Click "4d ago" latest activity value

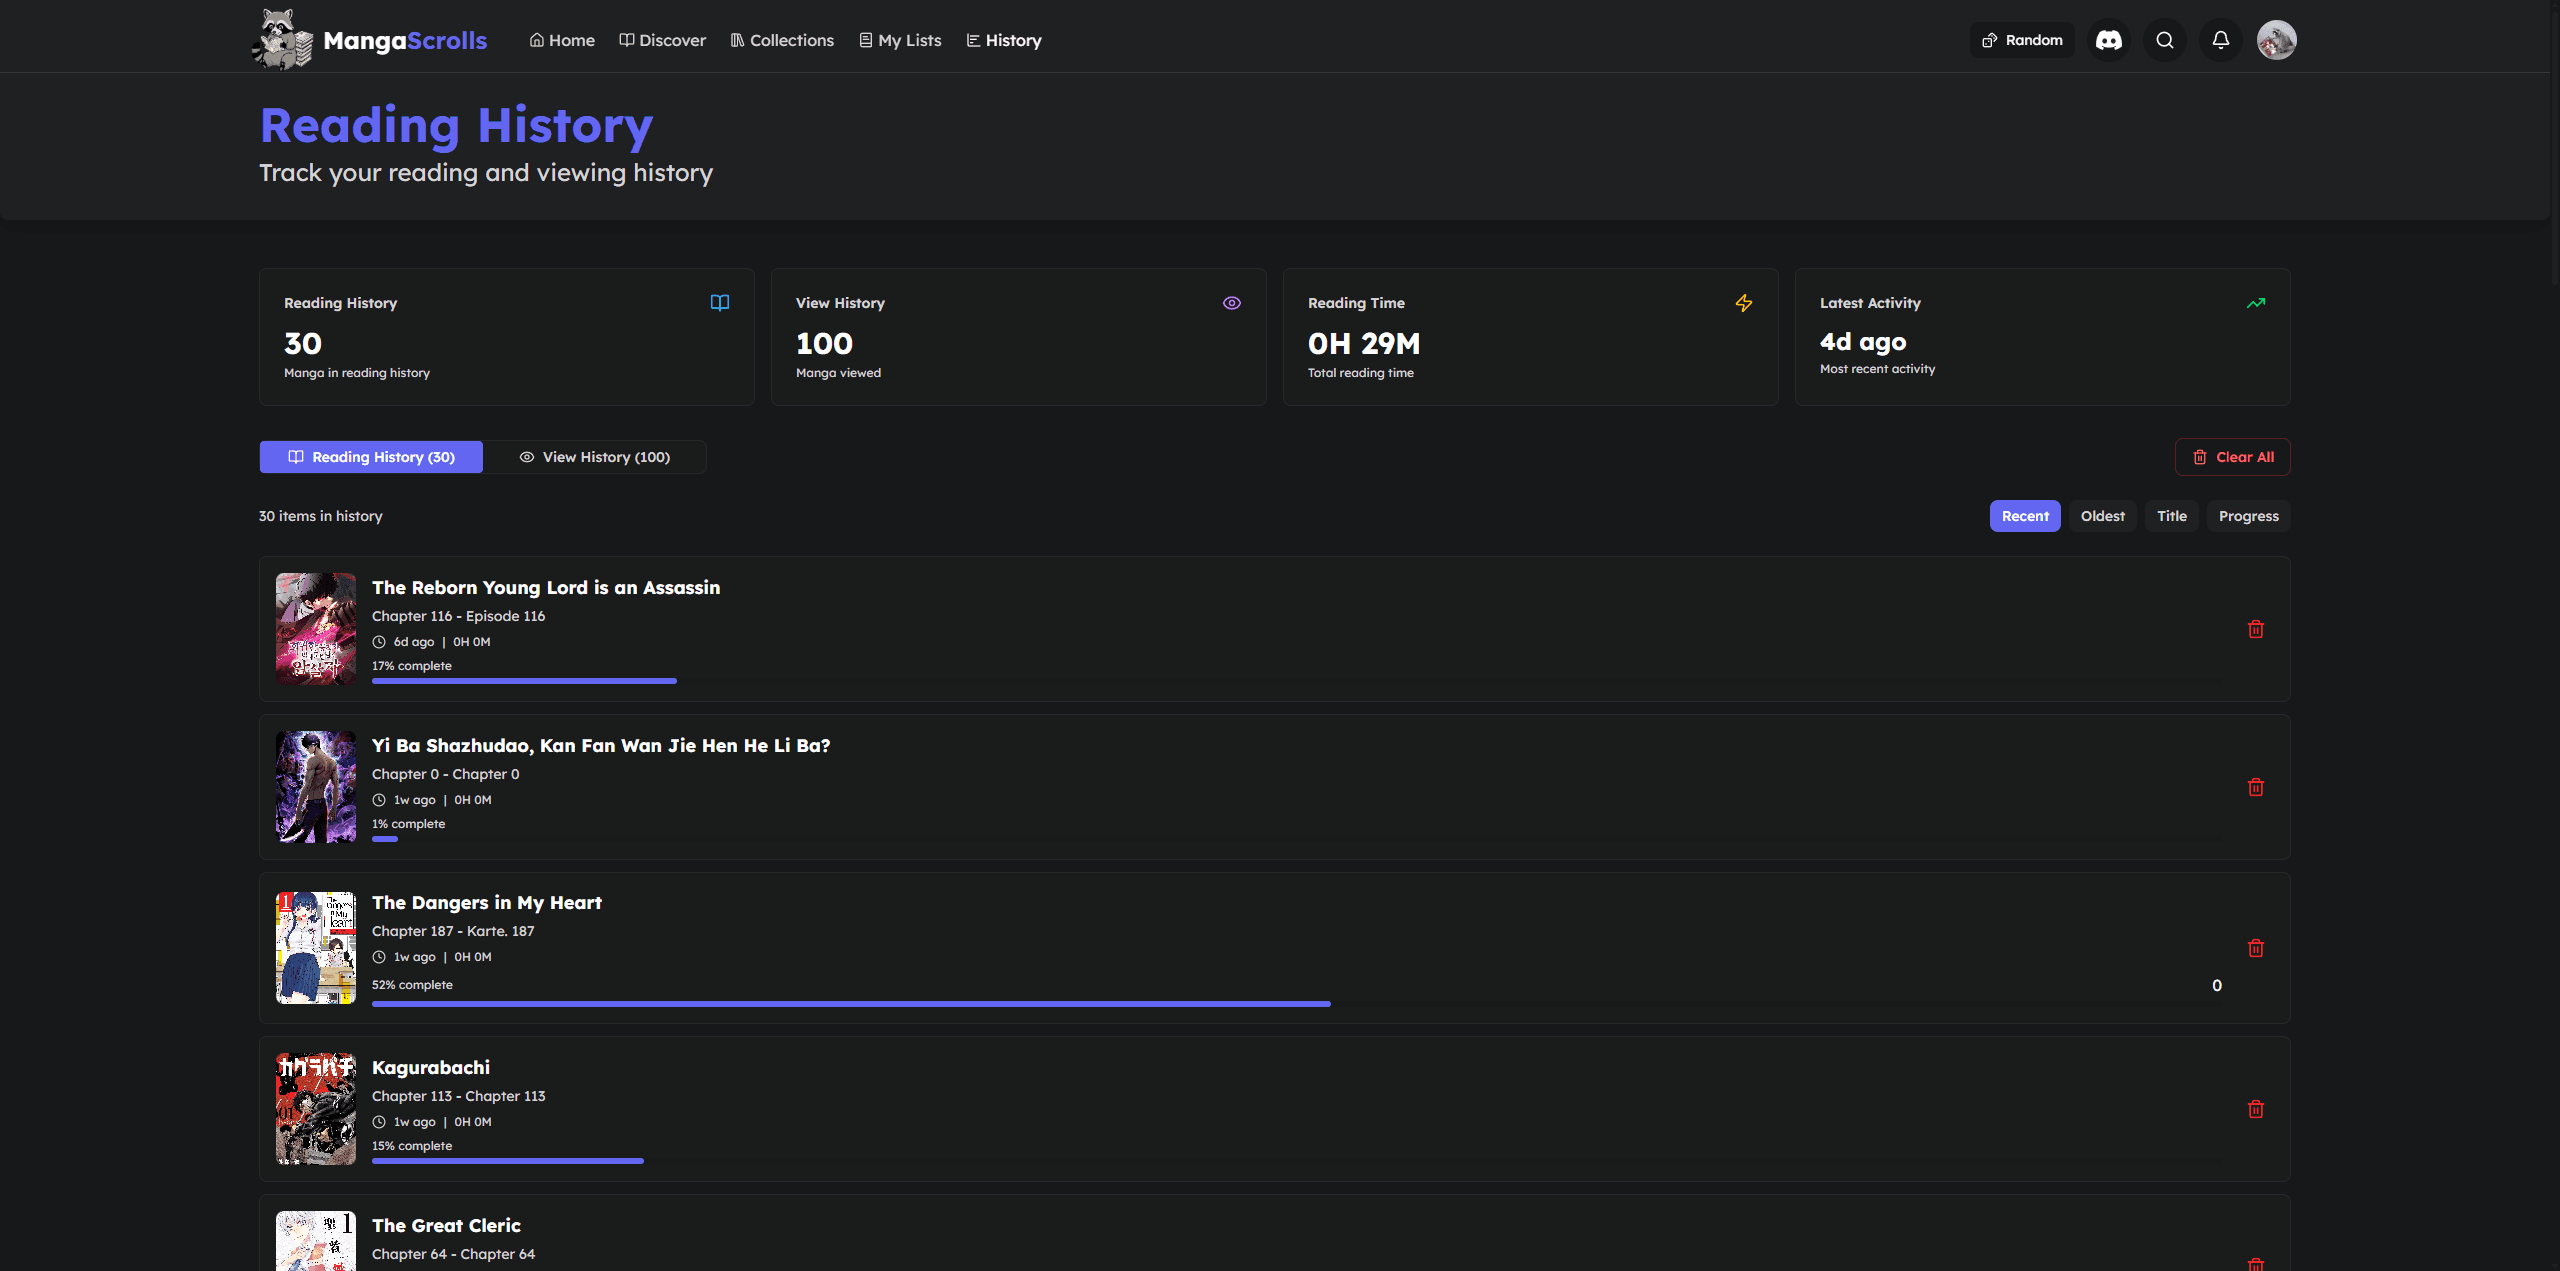tap(1863, 342)
